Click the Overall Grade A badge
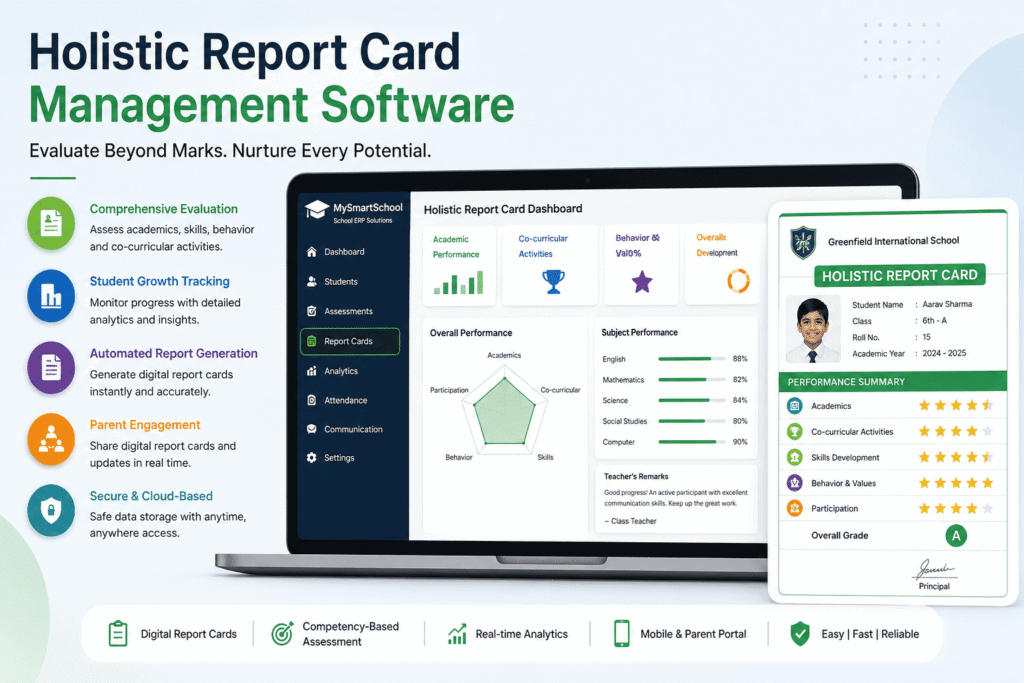The width and height of the screenshot is (1024, 683). pyautogui.click(x=956, y=535)
